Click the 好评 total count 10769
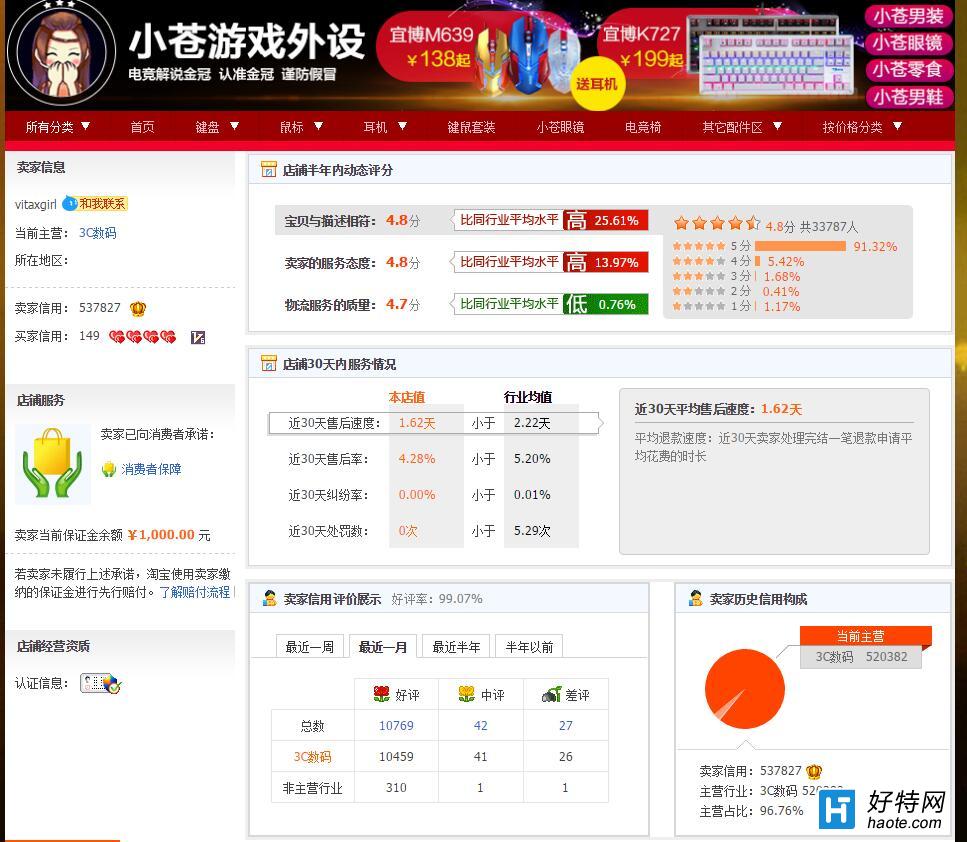967x842 pixels. [x=396, y=725]
